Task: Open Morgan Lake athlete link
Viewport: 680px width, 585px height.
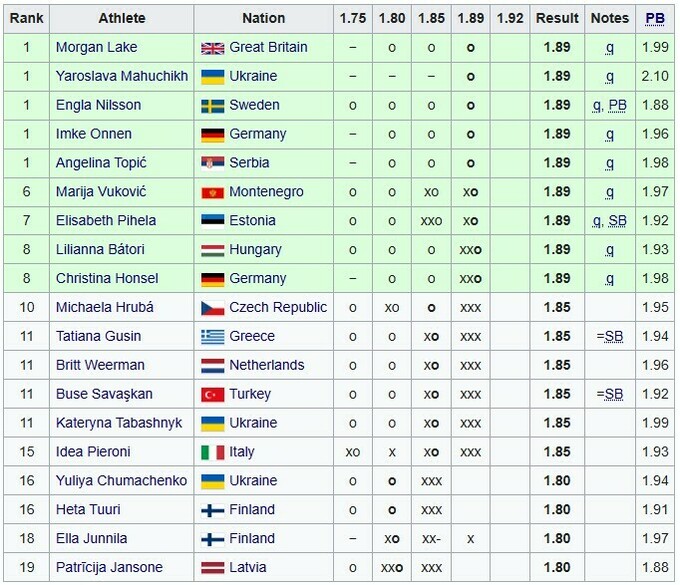Action: tap(96, 47)
